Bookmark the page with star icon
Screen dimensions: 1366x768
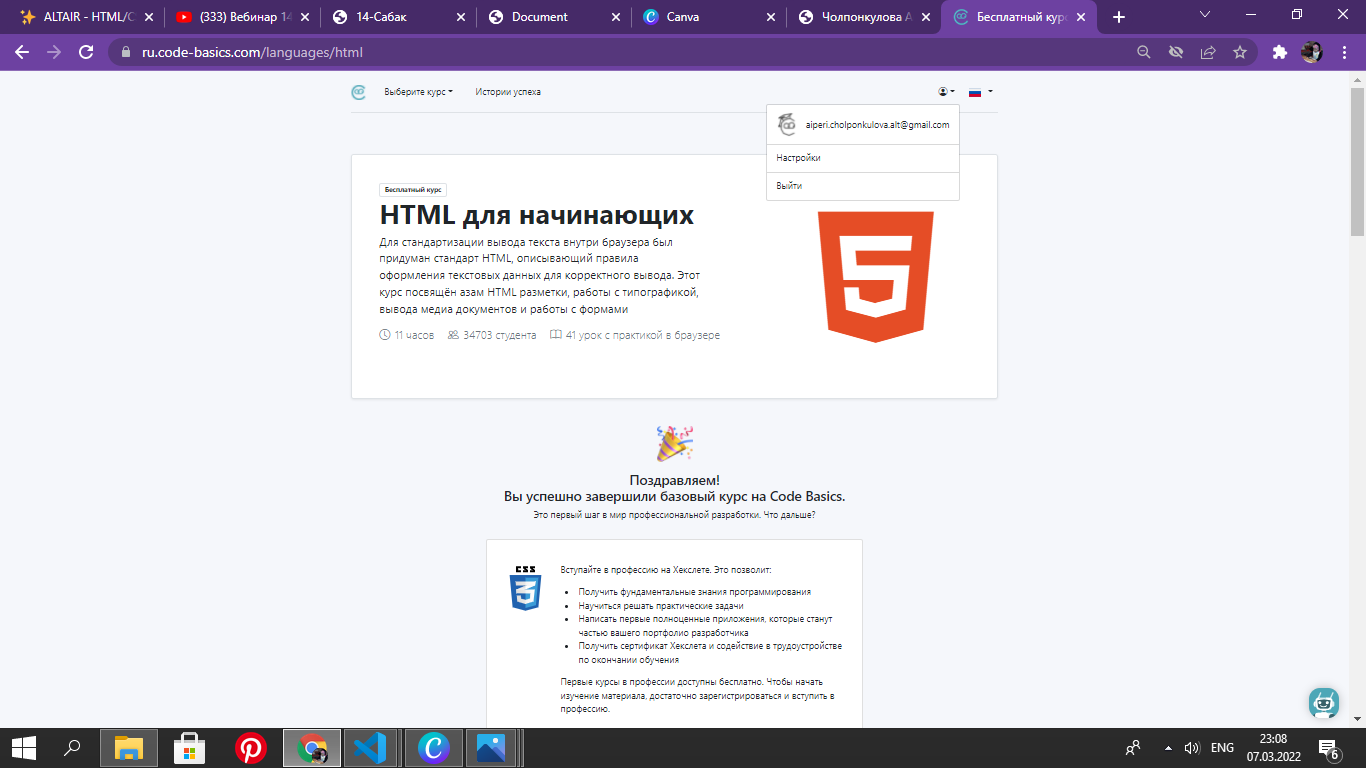coord(1240,52)
